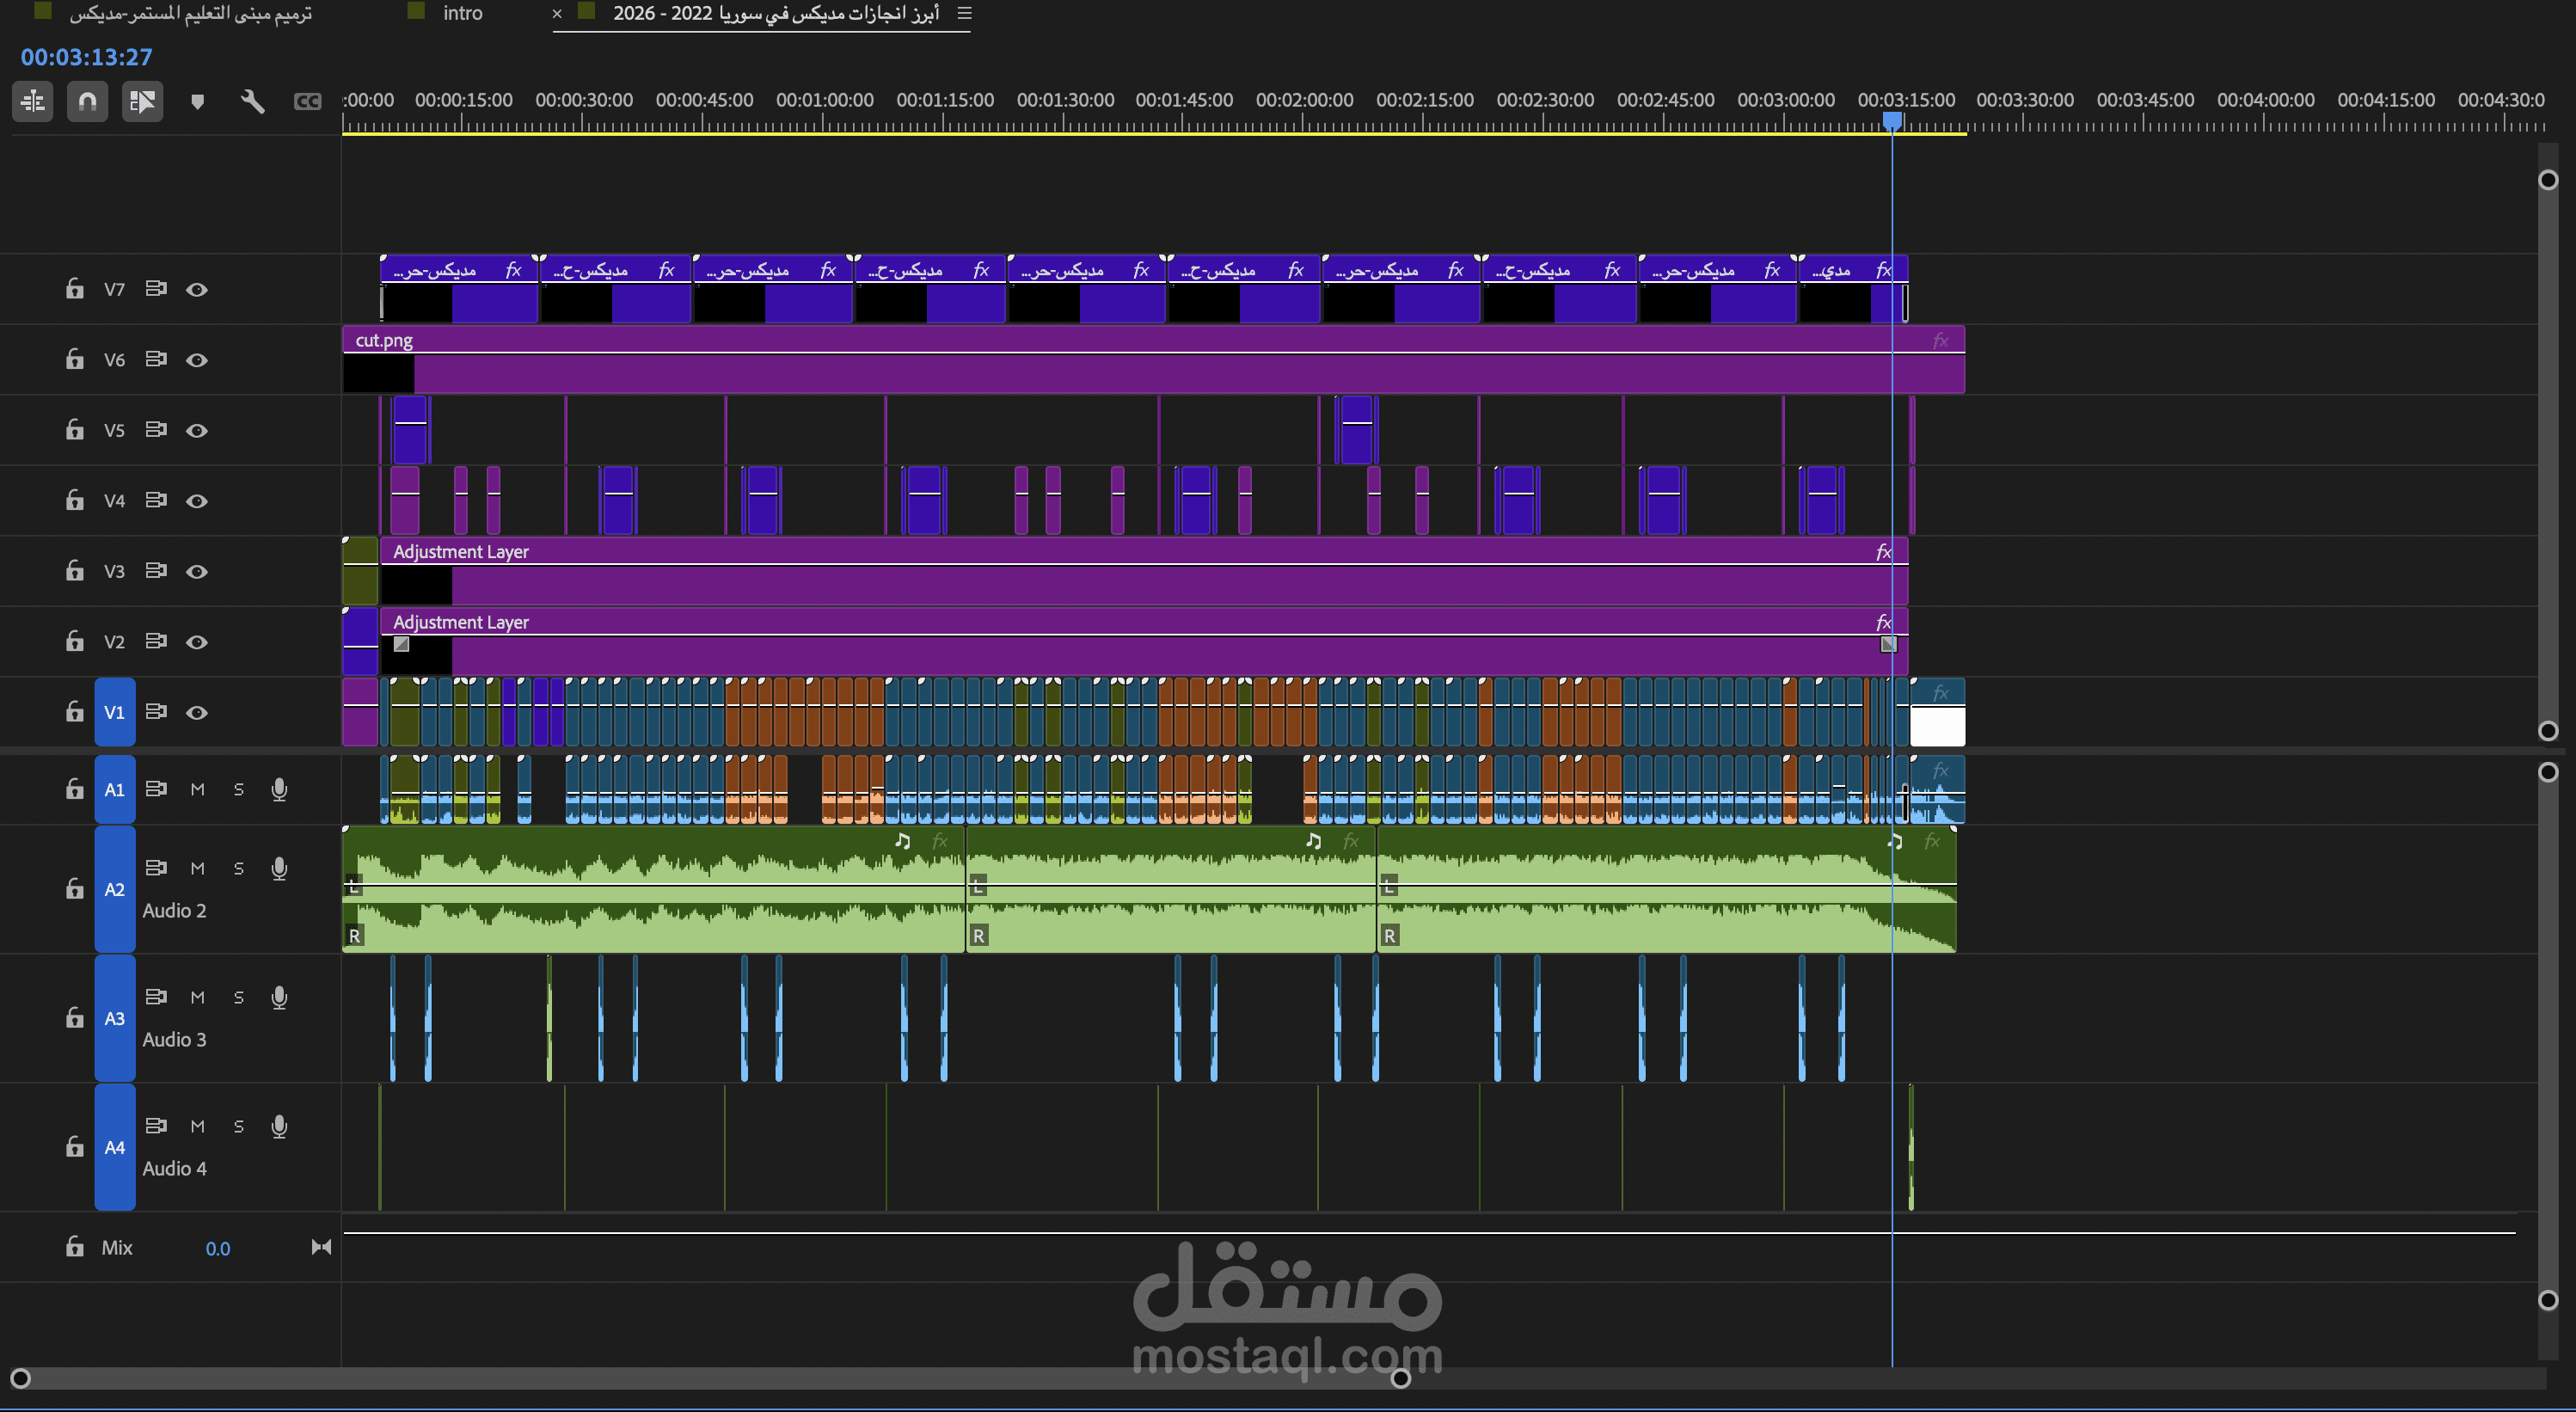Switch to ترميم مبنى التعليم المستمر sequence tab
The width and height of the screenshot is (2576, 1412).
191,13
